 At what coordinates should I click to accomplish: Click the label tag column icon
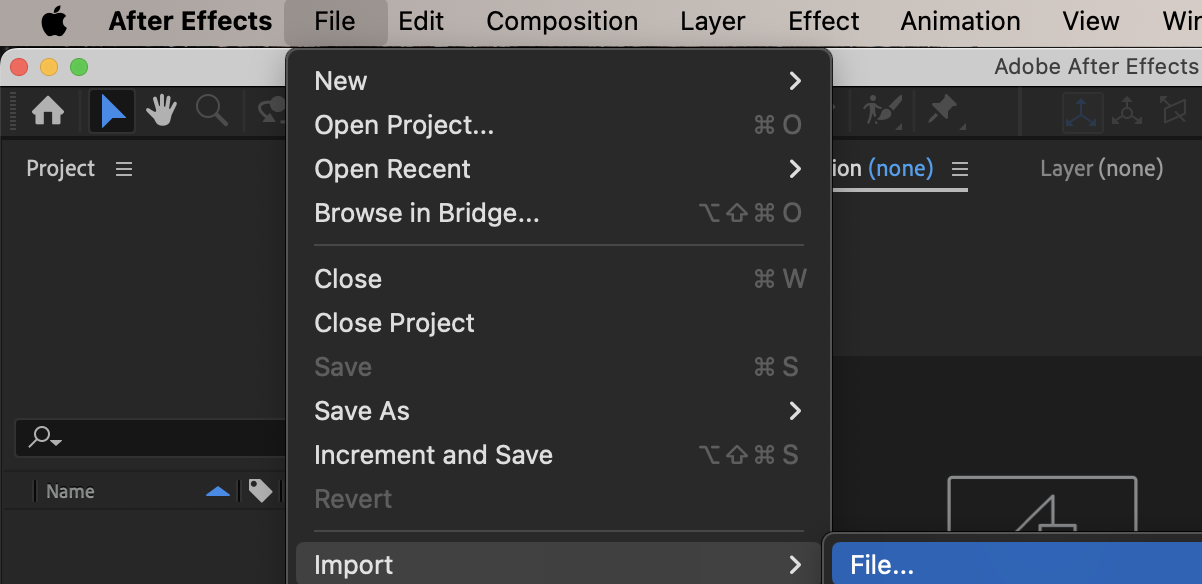coord(261,491)
